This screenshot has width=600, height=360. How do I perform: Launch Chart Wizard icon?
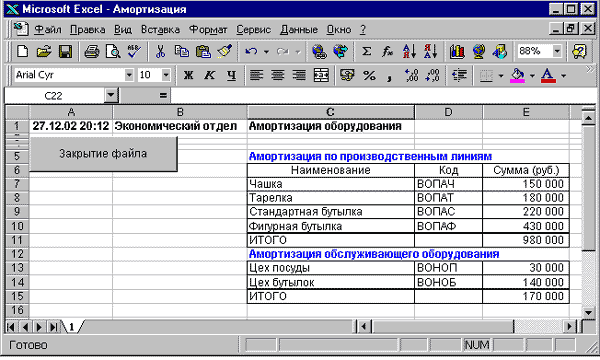coord(457,51)
